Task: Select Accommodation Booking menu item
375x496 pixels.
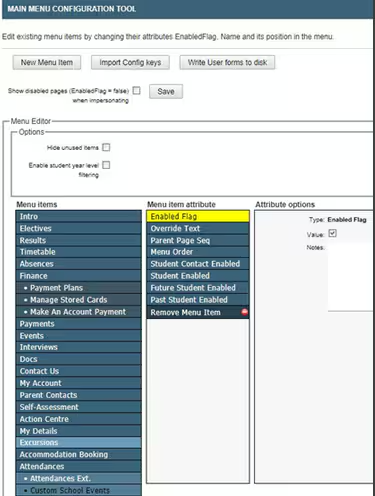Action: (x=79, y=455)
